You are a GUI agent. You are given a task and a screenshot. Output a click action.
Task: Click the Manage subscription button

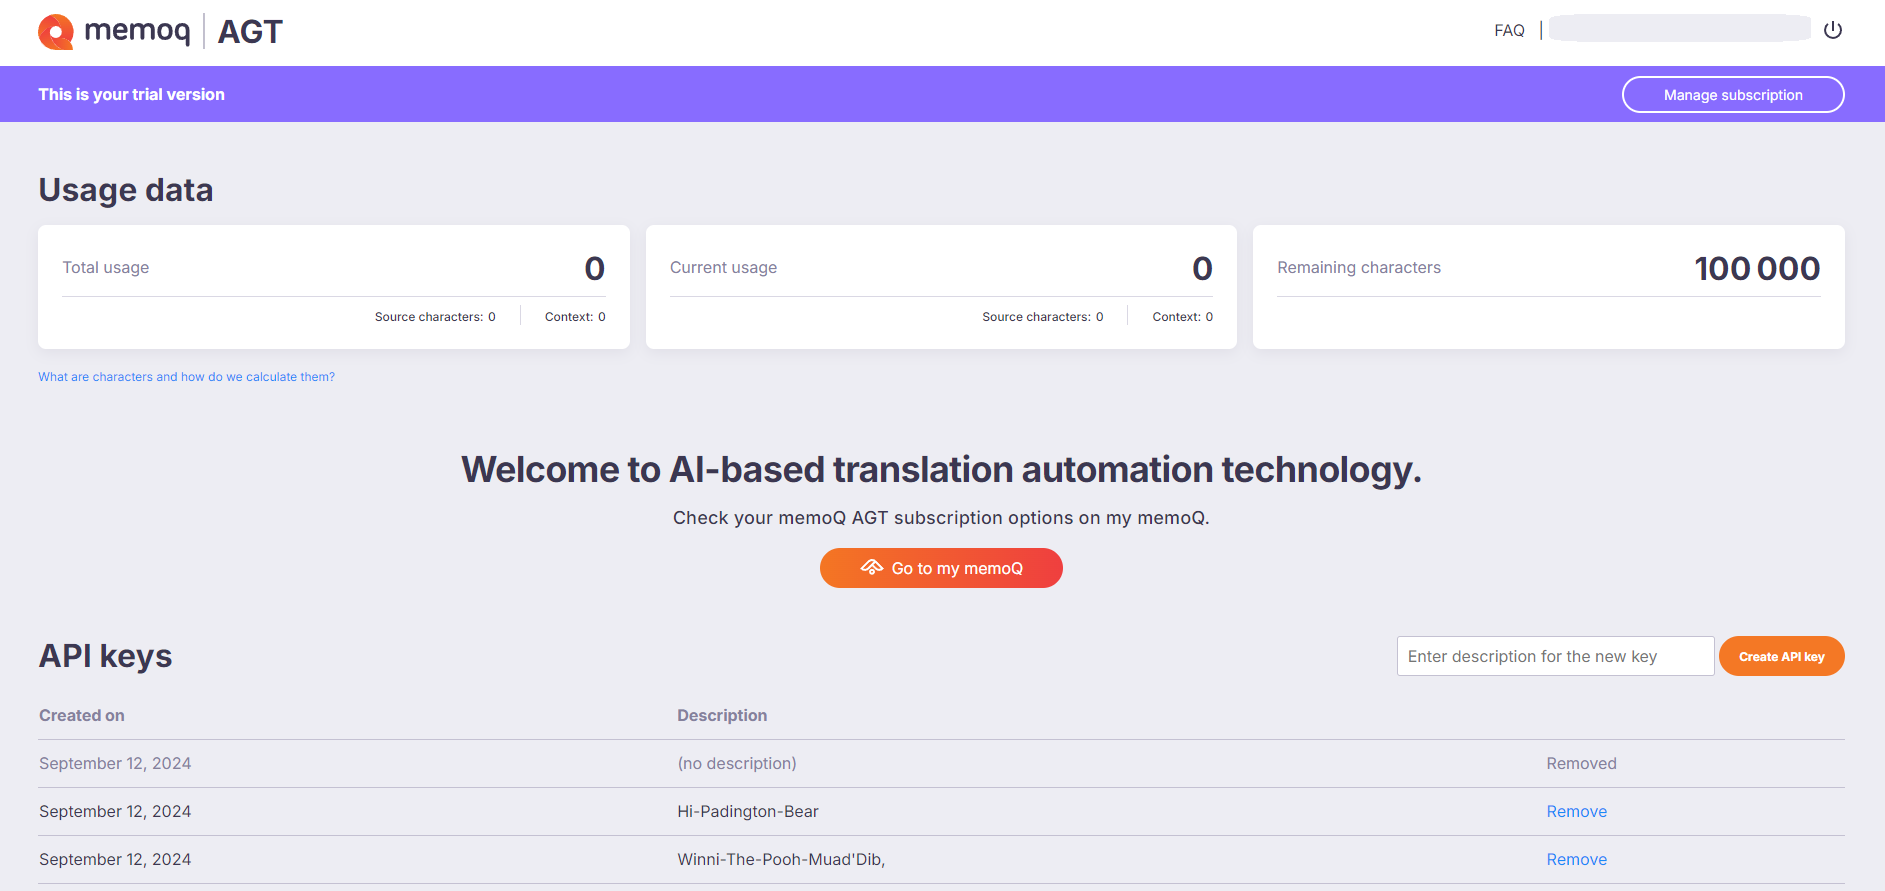pos(1733,95)
